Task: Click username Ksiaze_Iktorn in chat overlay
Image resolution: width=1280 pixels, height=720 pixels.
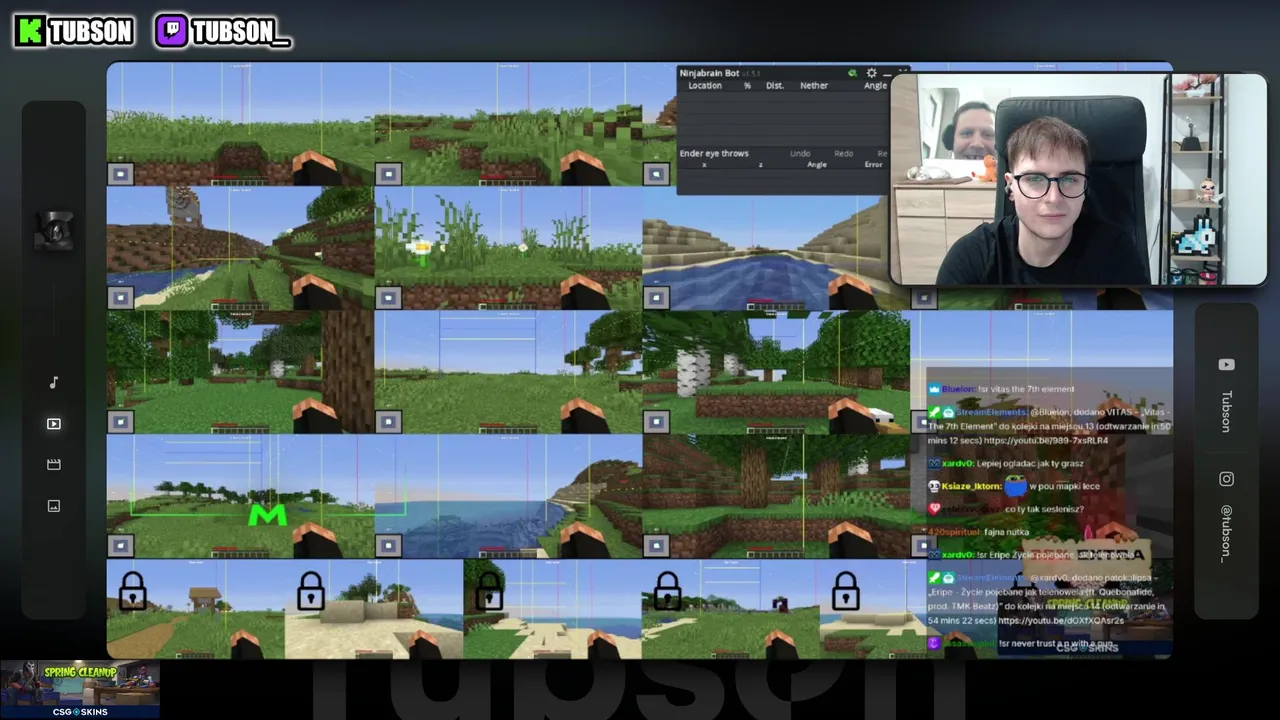Action: [971, 486]
